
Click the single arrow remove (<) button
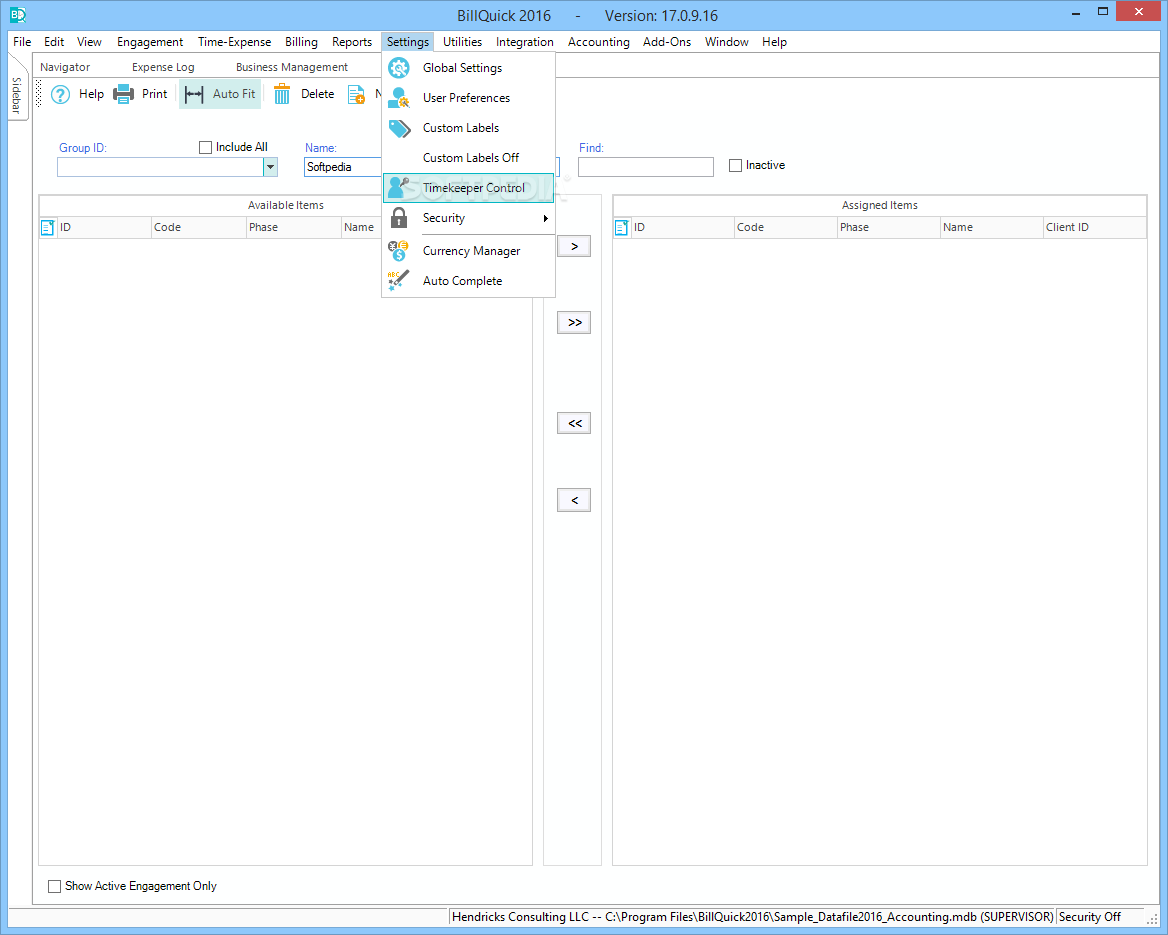(x=574, y=500)
